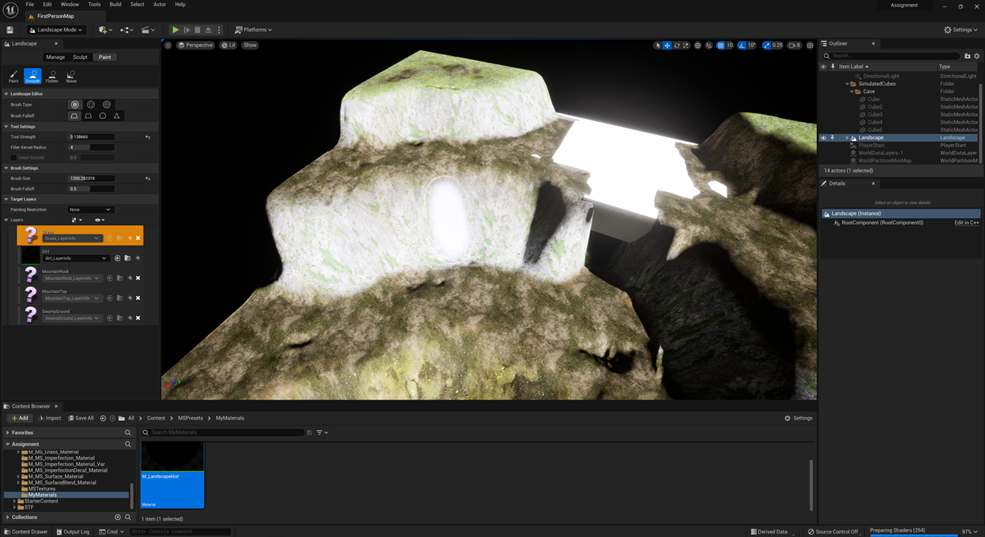Adjust the Brush Falloff slider
The width and height of the screenshot is (985, 537).
91,188
